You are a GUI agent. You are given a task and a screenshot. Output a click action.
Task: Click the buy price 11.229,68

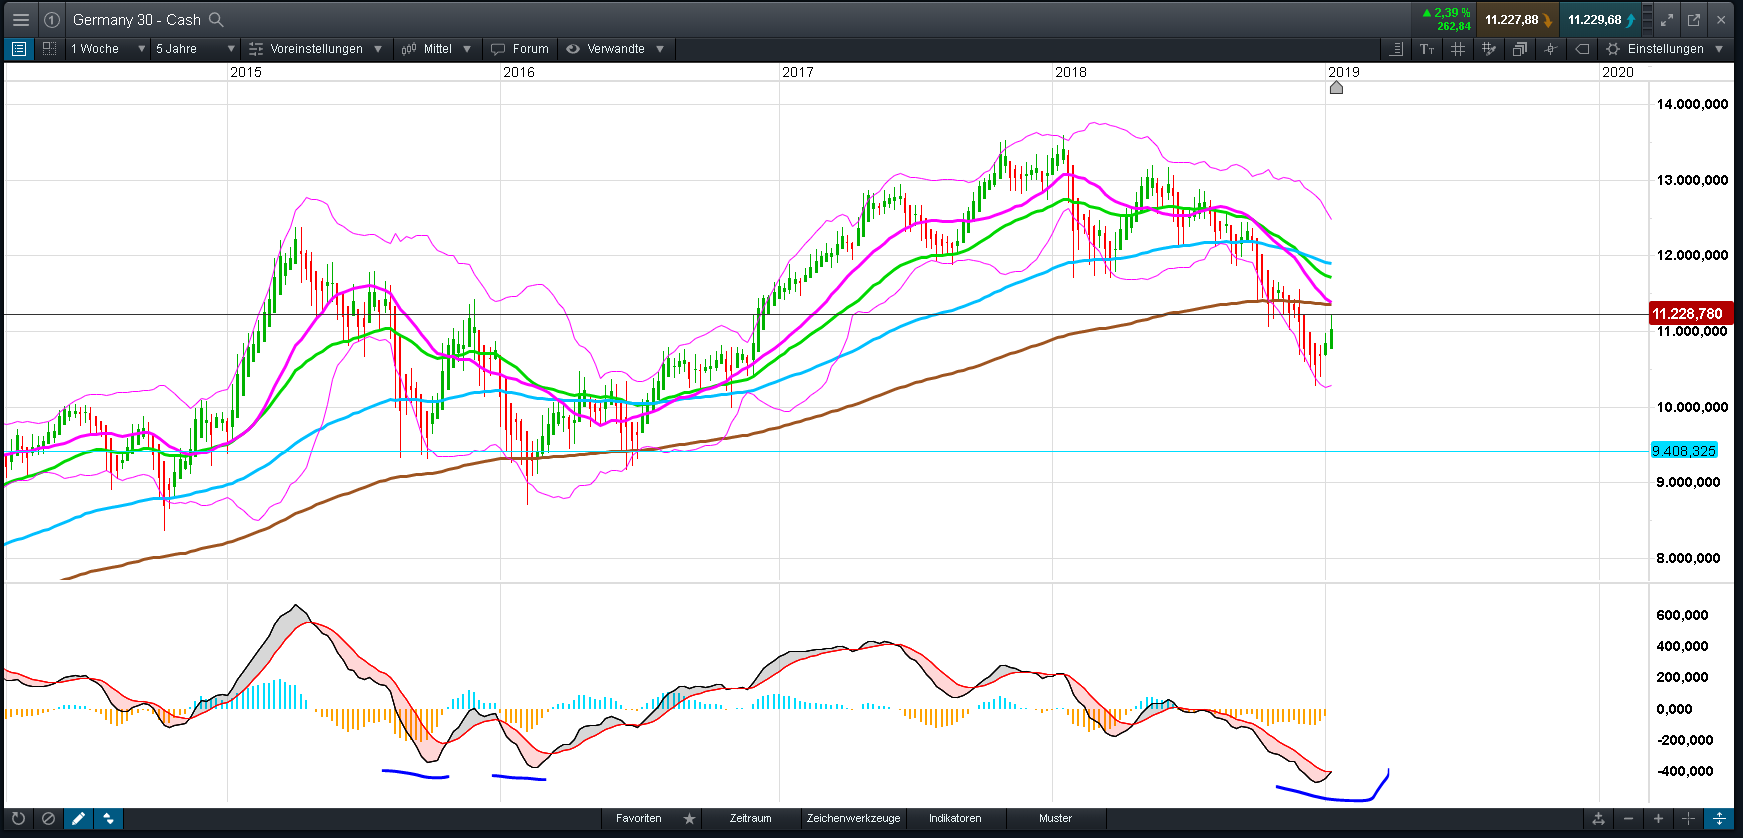[x=1600, y=20]
